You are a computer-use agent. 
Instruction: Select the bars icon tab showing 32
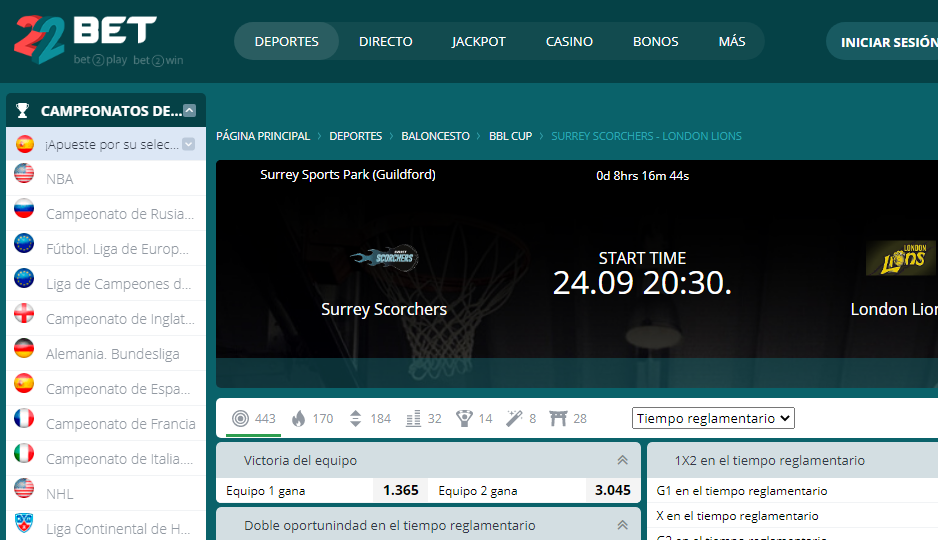(424, 419)
